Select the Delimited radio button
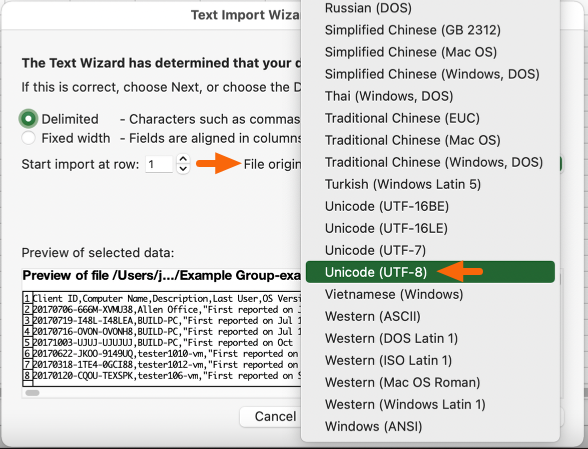 28,119
